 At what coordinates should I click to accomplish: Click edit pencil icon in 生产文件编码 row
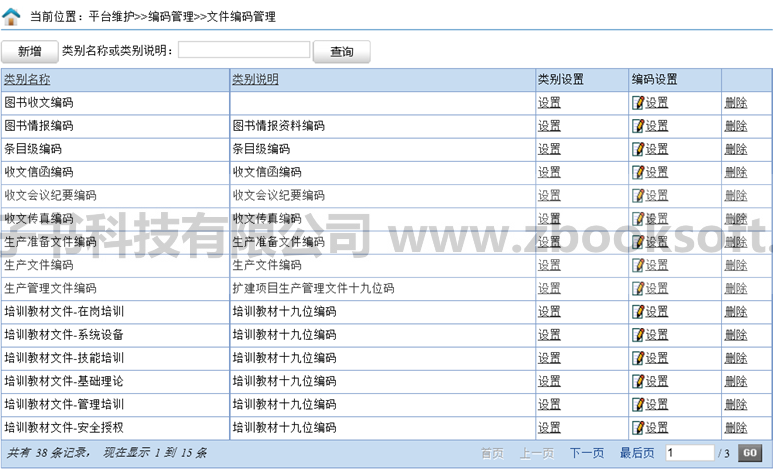coord(638,265)
